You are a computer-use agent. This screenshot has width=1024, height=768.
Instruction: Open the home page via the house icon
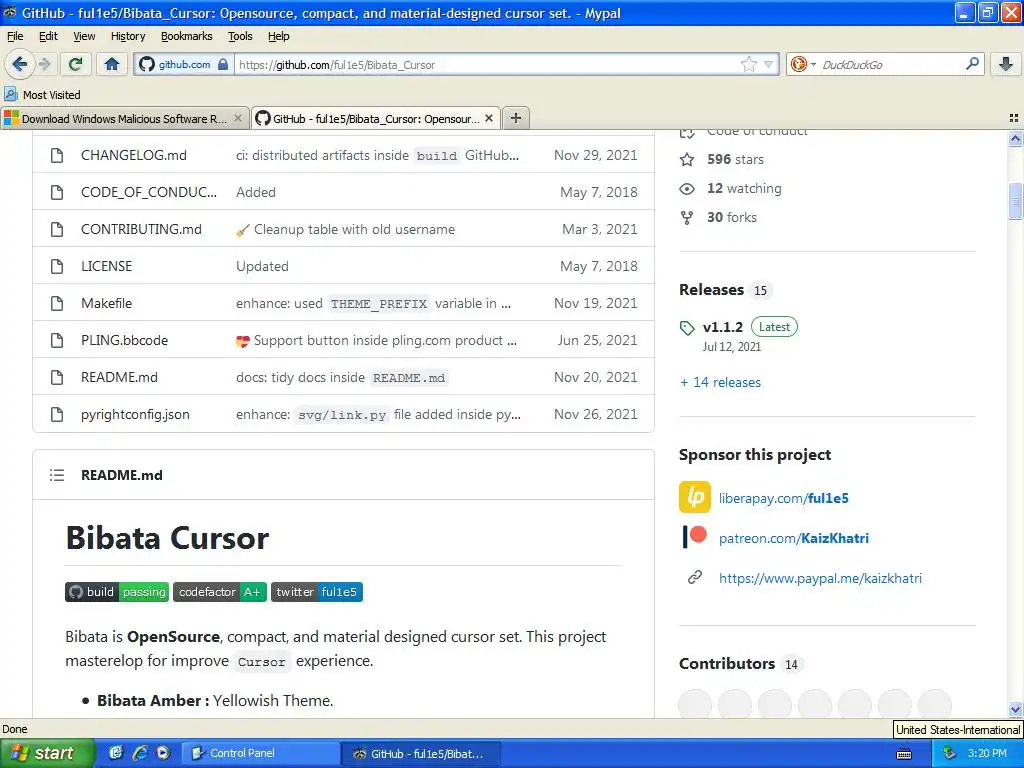(112, 64)
